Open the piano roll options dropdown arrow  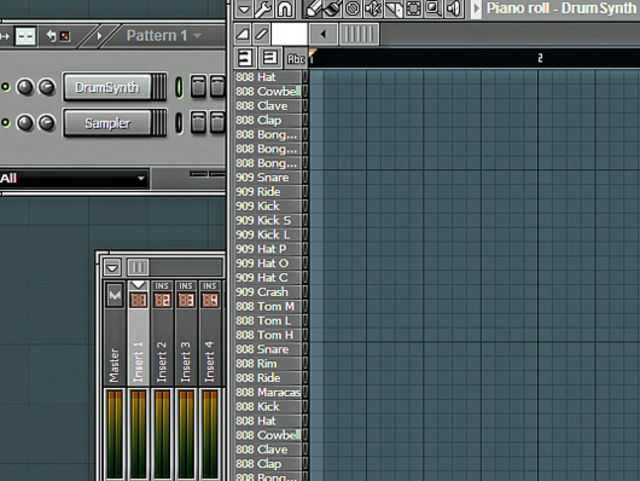[x=244, y=9]
